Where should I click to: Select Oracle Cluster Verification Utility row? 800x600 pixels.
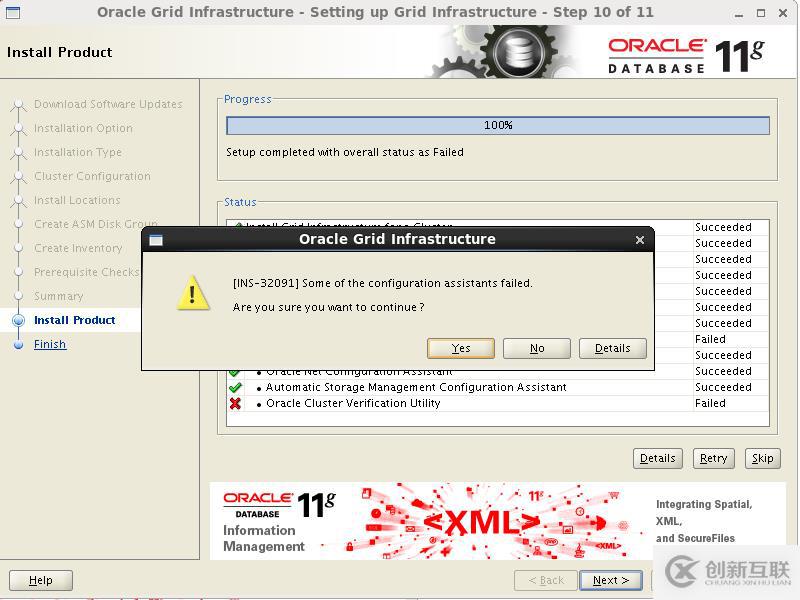click(497, 404)
